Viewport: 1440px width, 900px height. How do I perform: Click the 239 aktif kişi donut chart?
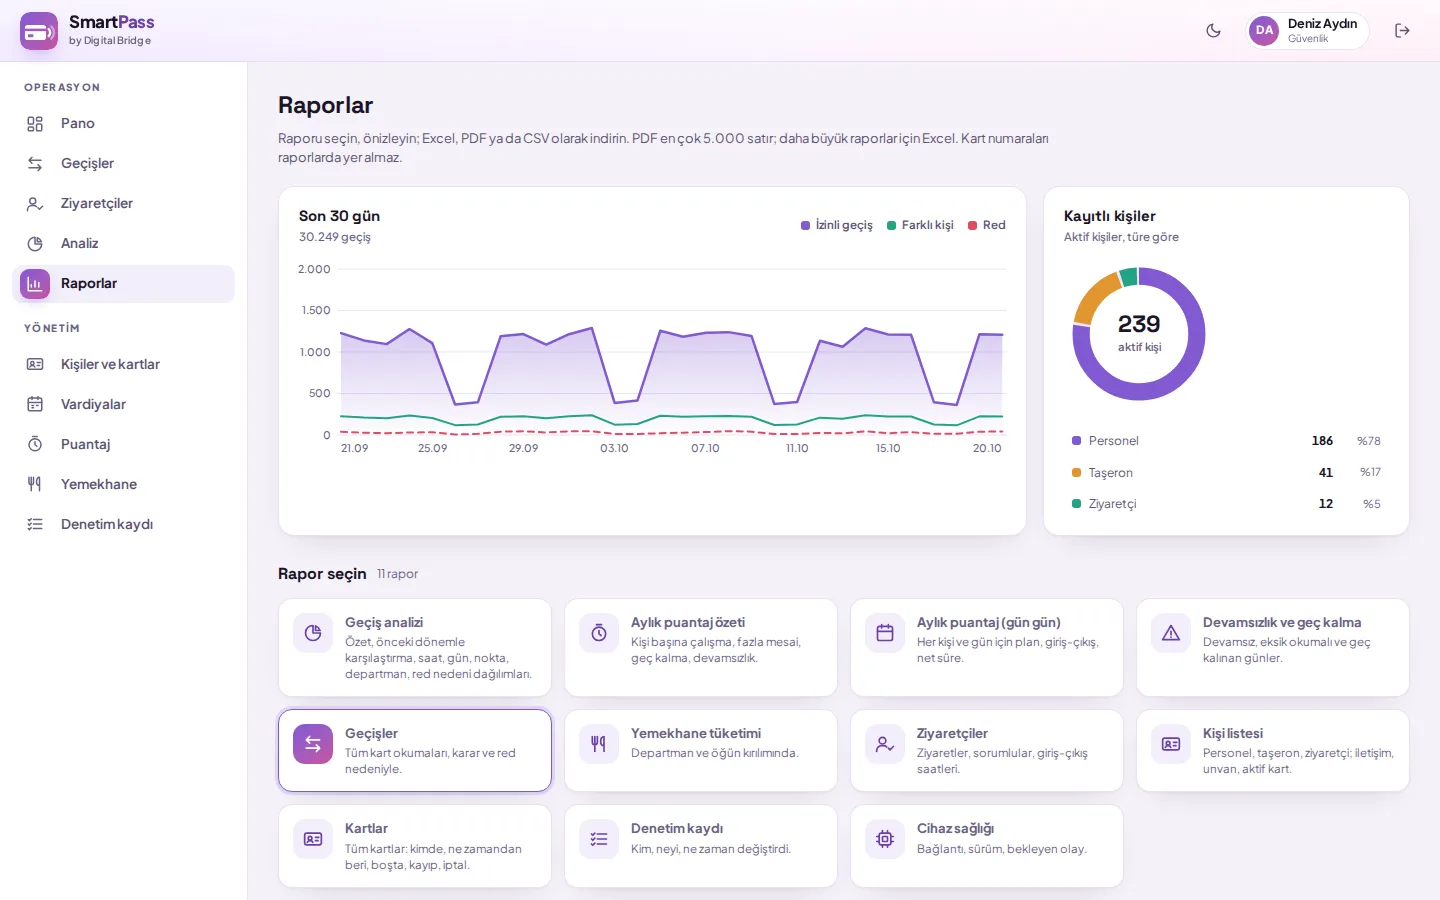tap(1139, 334)
